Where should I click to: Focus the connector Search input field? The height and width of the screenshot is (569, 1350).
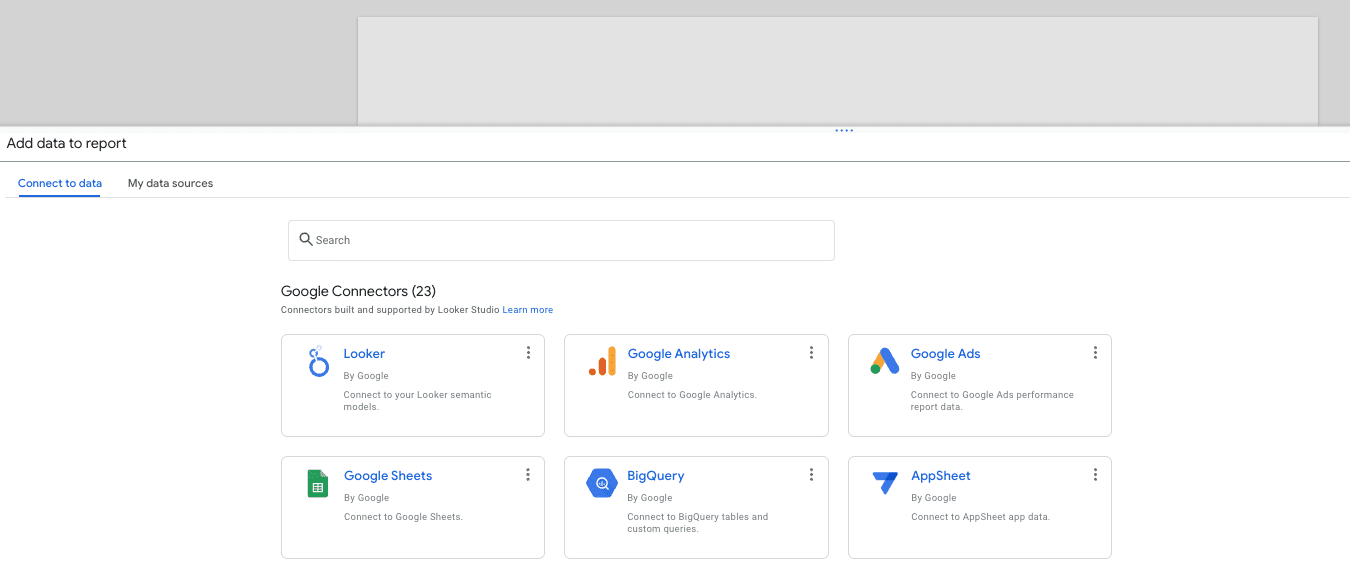point(570,240)
